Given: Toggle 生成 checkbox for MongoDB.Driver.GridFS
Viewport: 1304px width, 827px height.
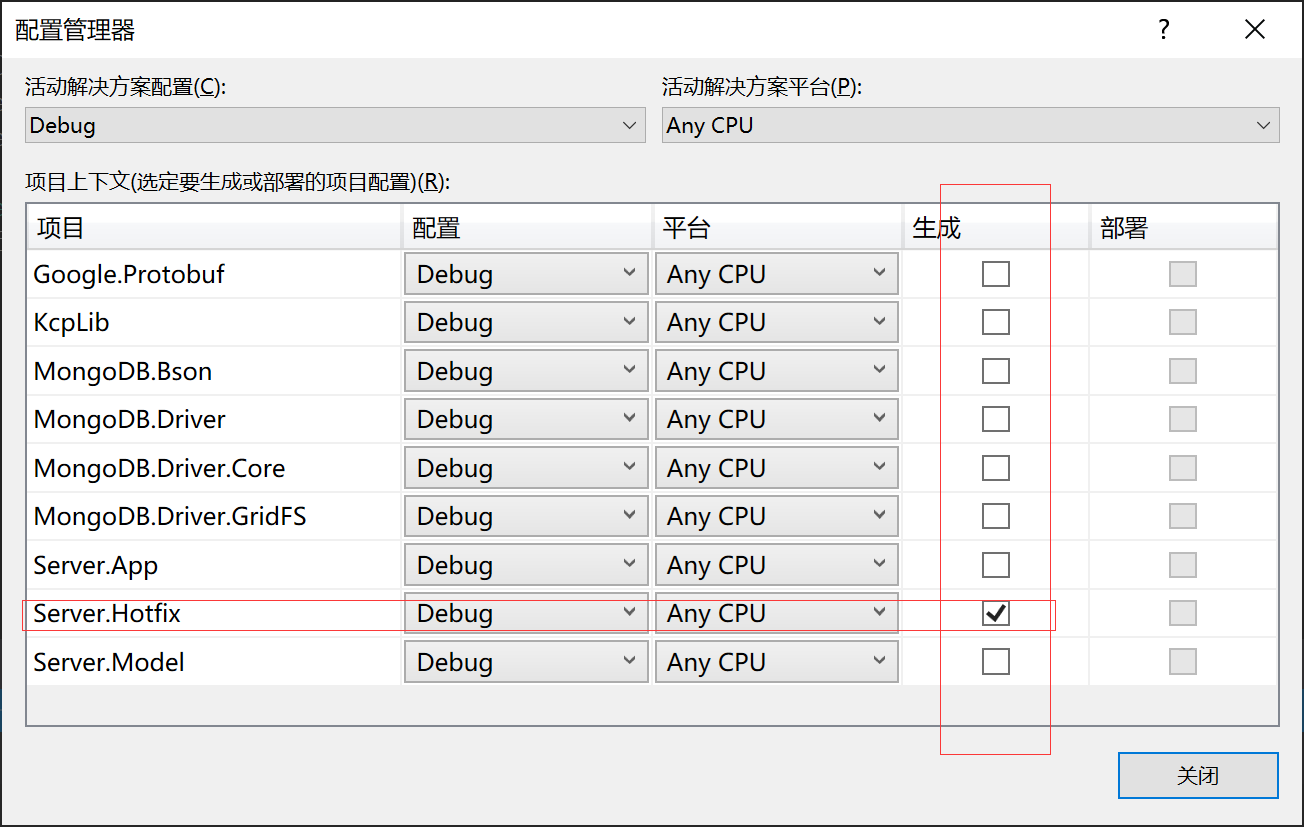Looking at the screenshot, I should click(995, 516).
